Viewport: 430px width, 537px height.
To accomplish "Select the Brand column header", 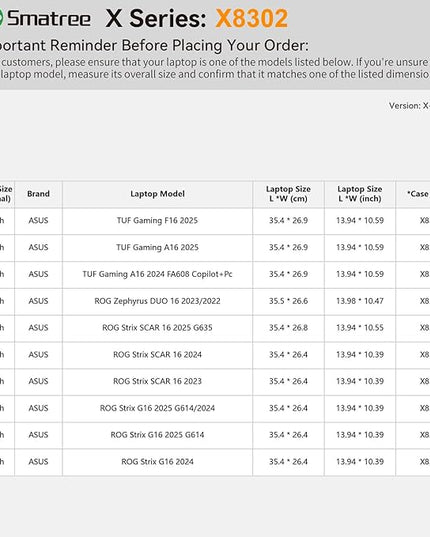I will pyautogui.click(x=38, y=194).
